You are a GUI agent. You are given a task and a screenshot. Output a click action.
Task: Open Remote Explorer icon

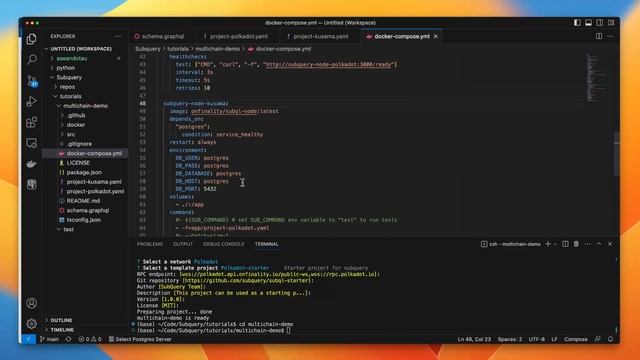pyautogui.click(x=31, y=143)
